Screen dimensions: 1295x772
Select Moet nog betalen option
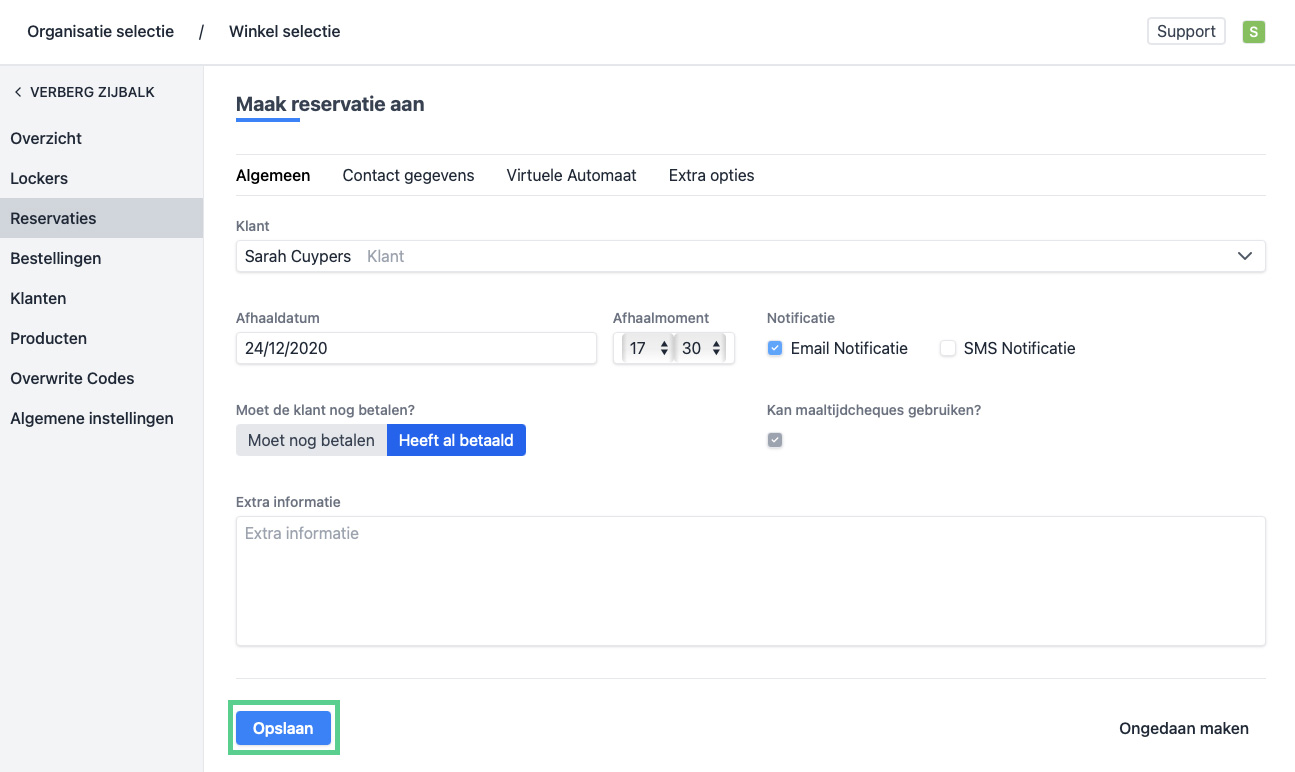click(311, 440)
